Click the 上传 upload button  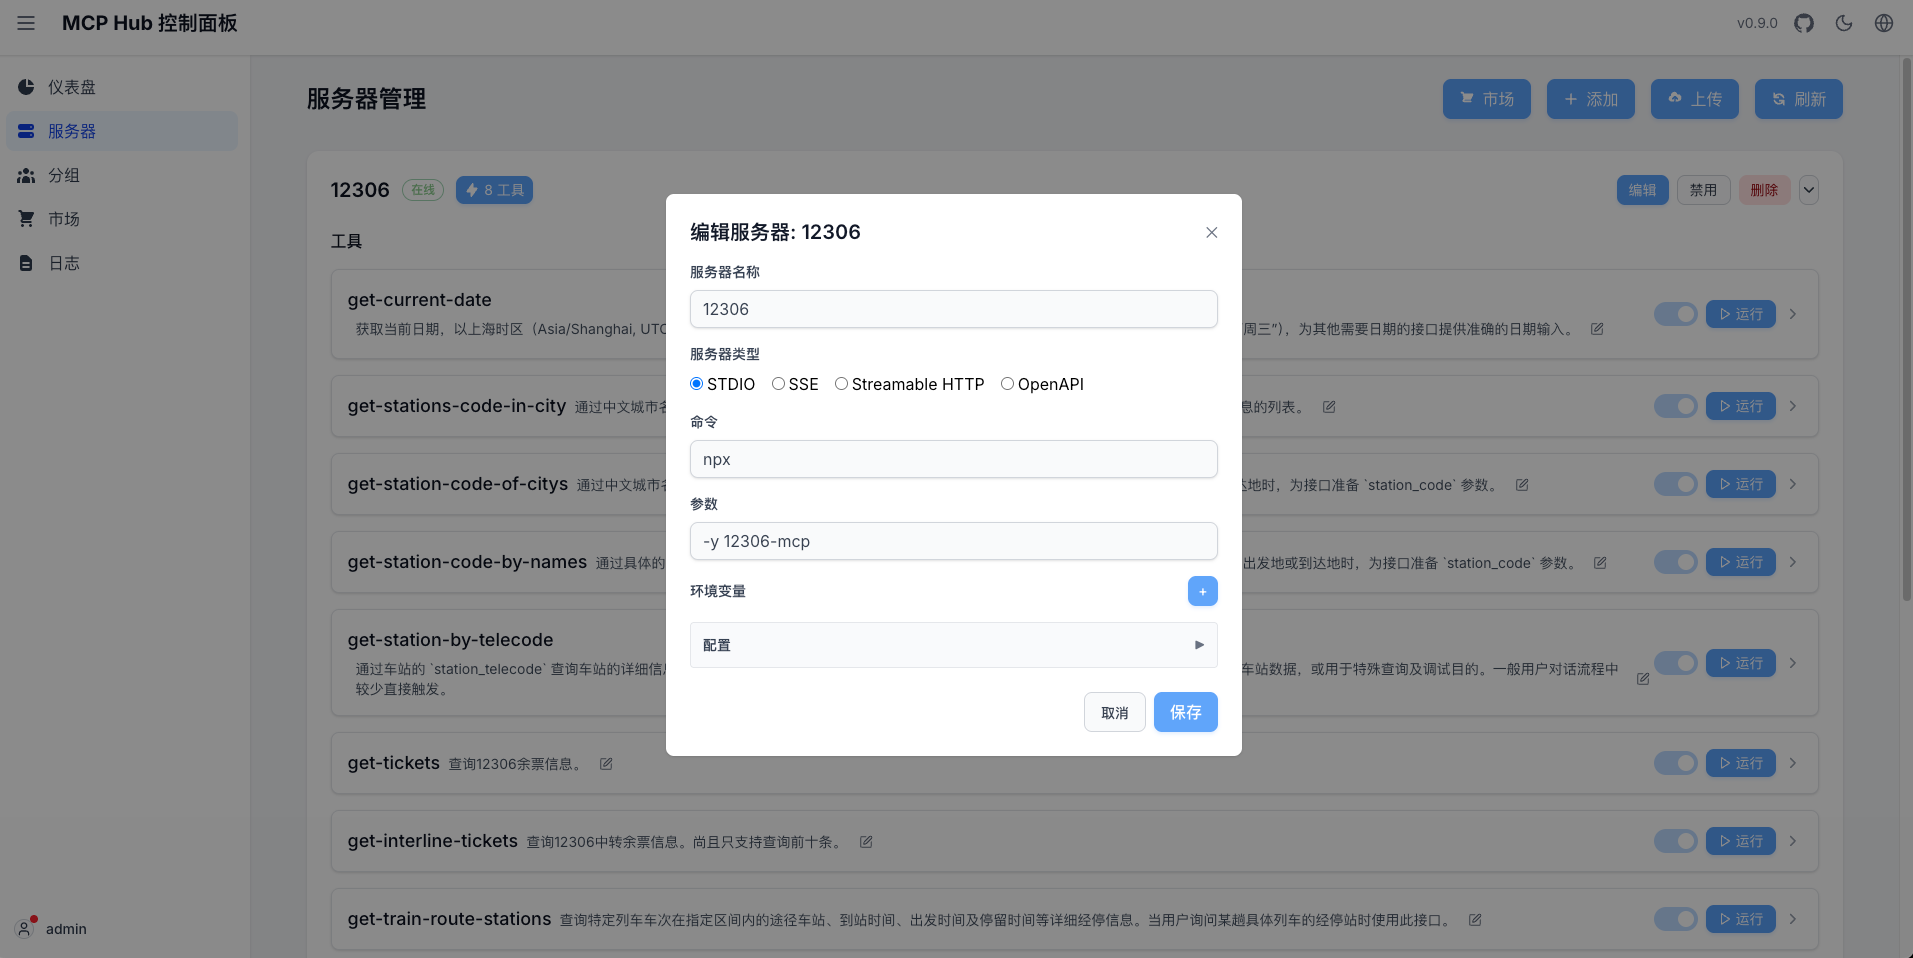(x=1694, y=99)
